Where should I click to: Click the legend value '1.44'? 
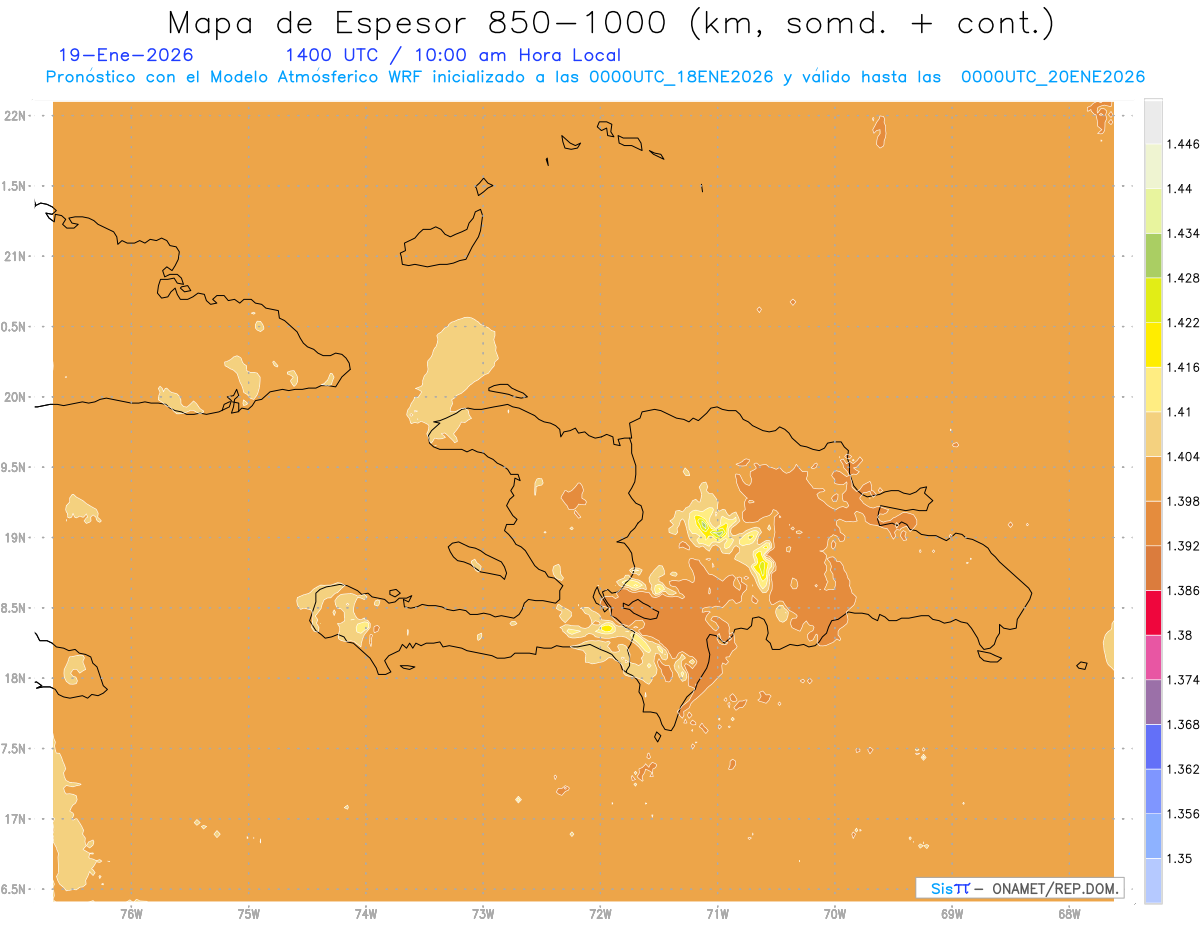[1181, 189]
